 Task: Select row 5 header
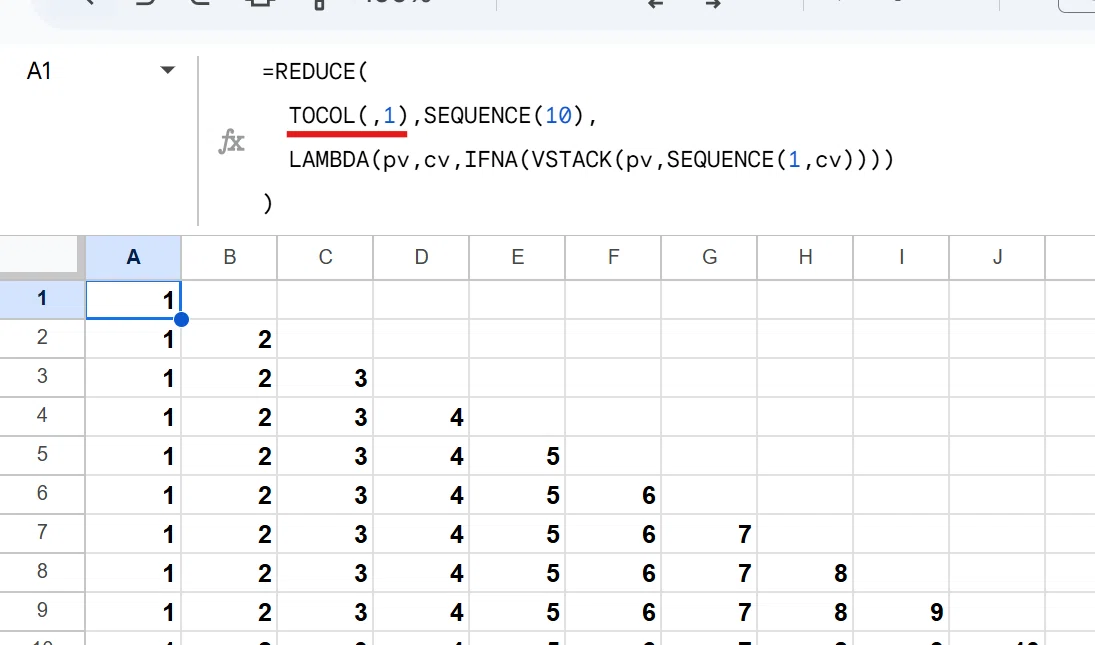[42, 455]
